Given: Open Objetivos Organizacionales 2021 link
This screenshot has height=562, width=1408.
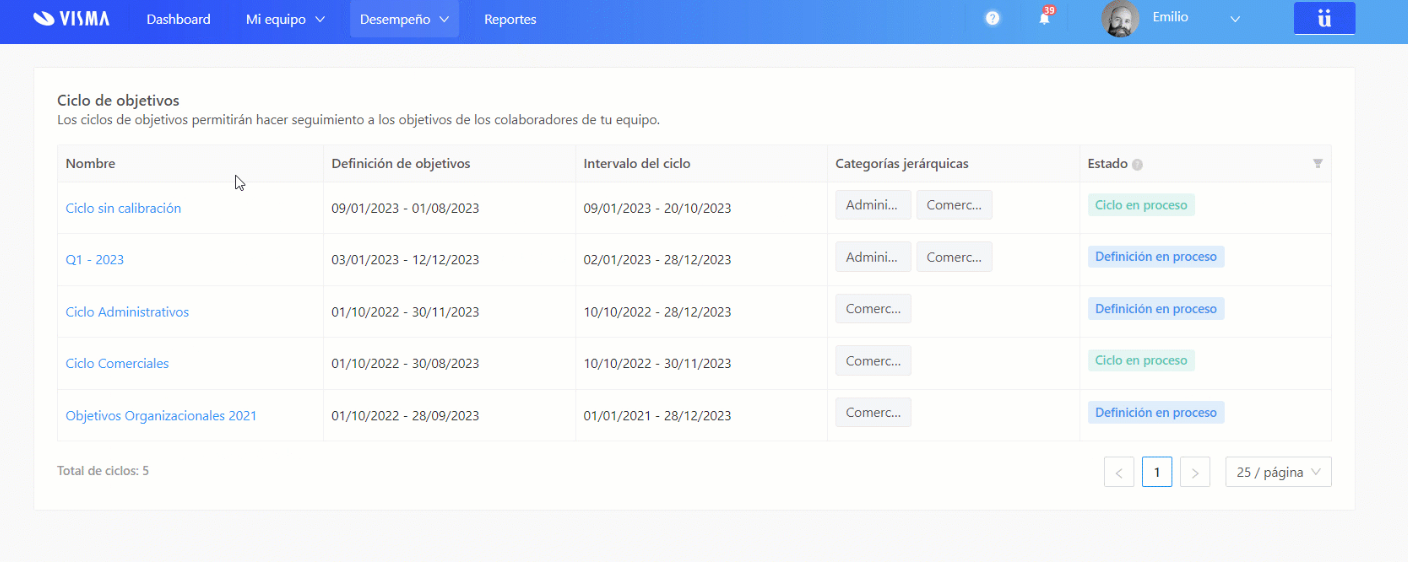Looking at the screenshot, I should pos(161,415).
